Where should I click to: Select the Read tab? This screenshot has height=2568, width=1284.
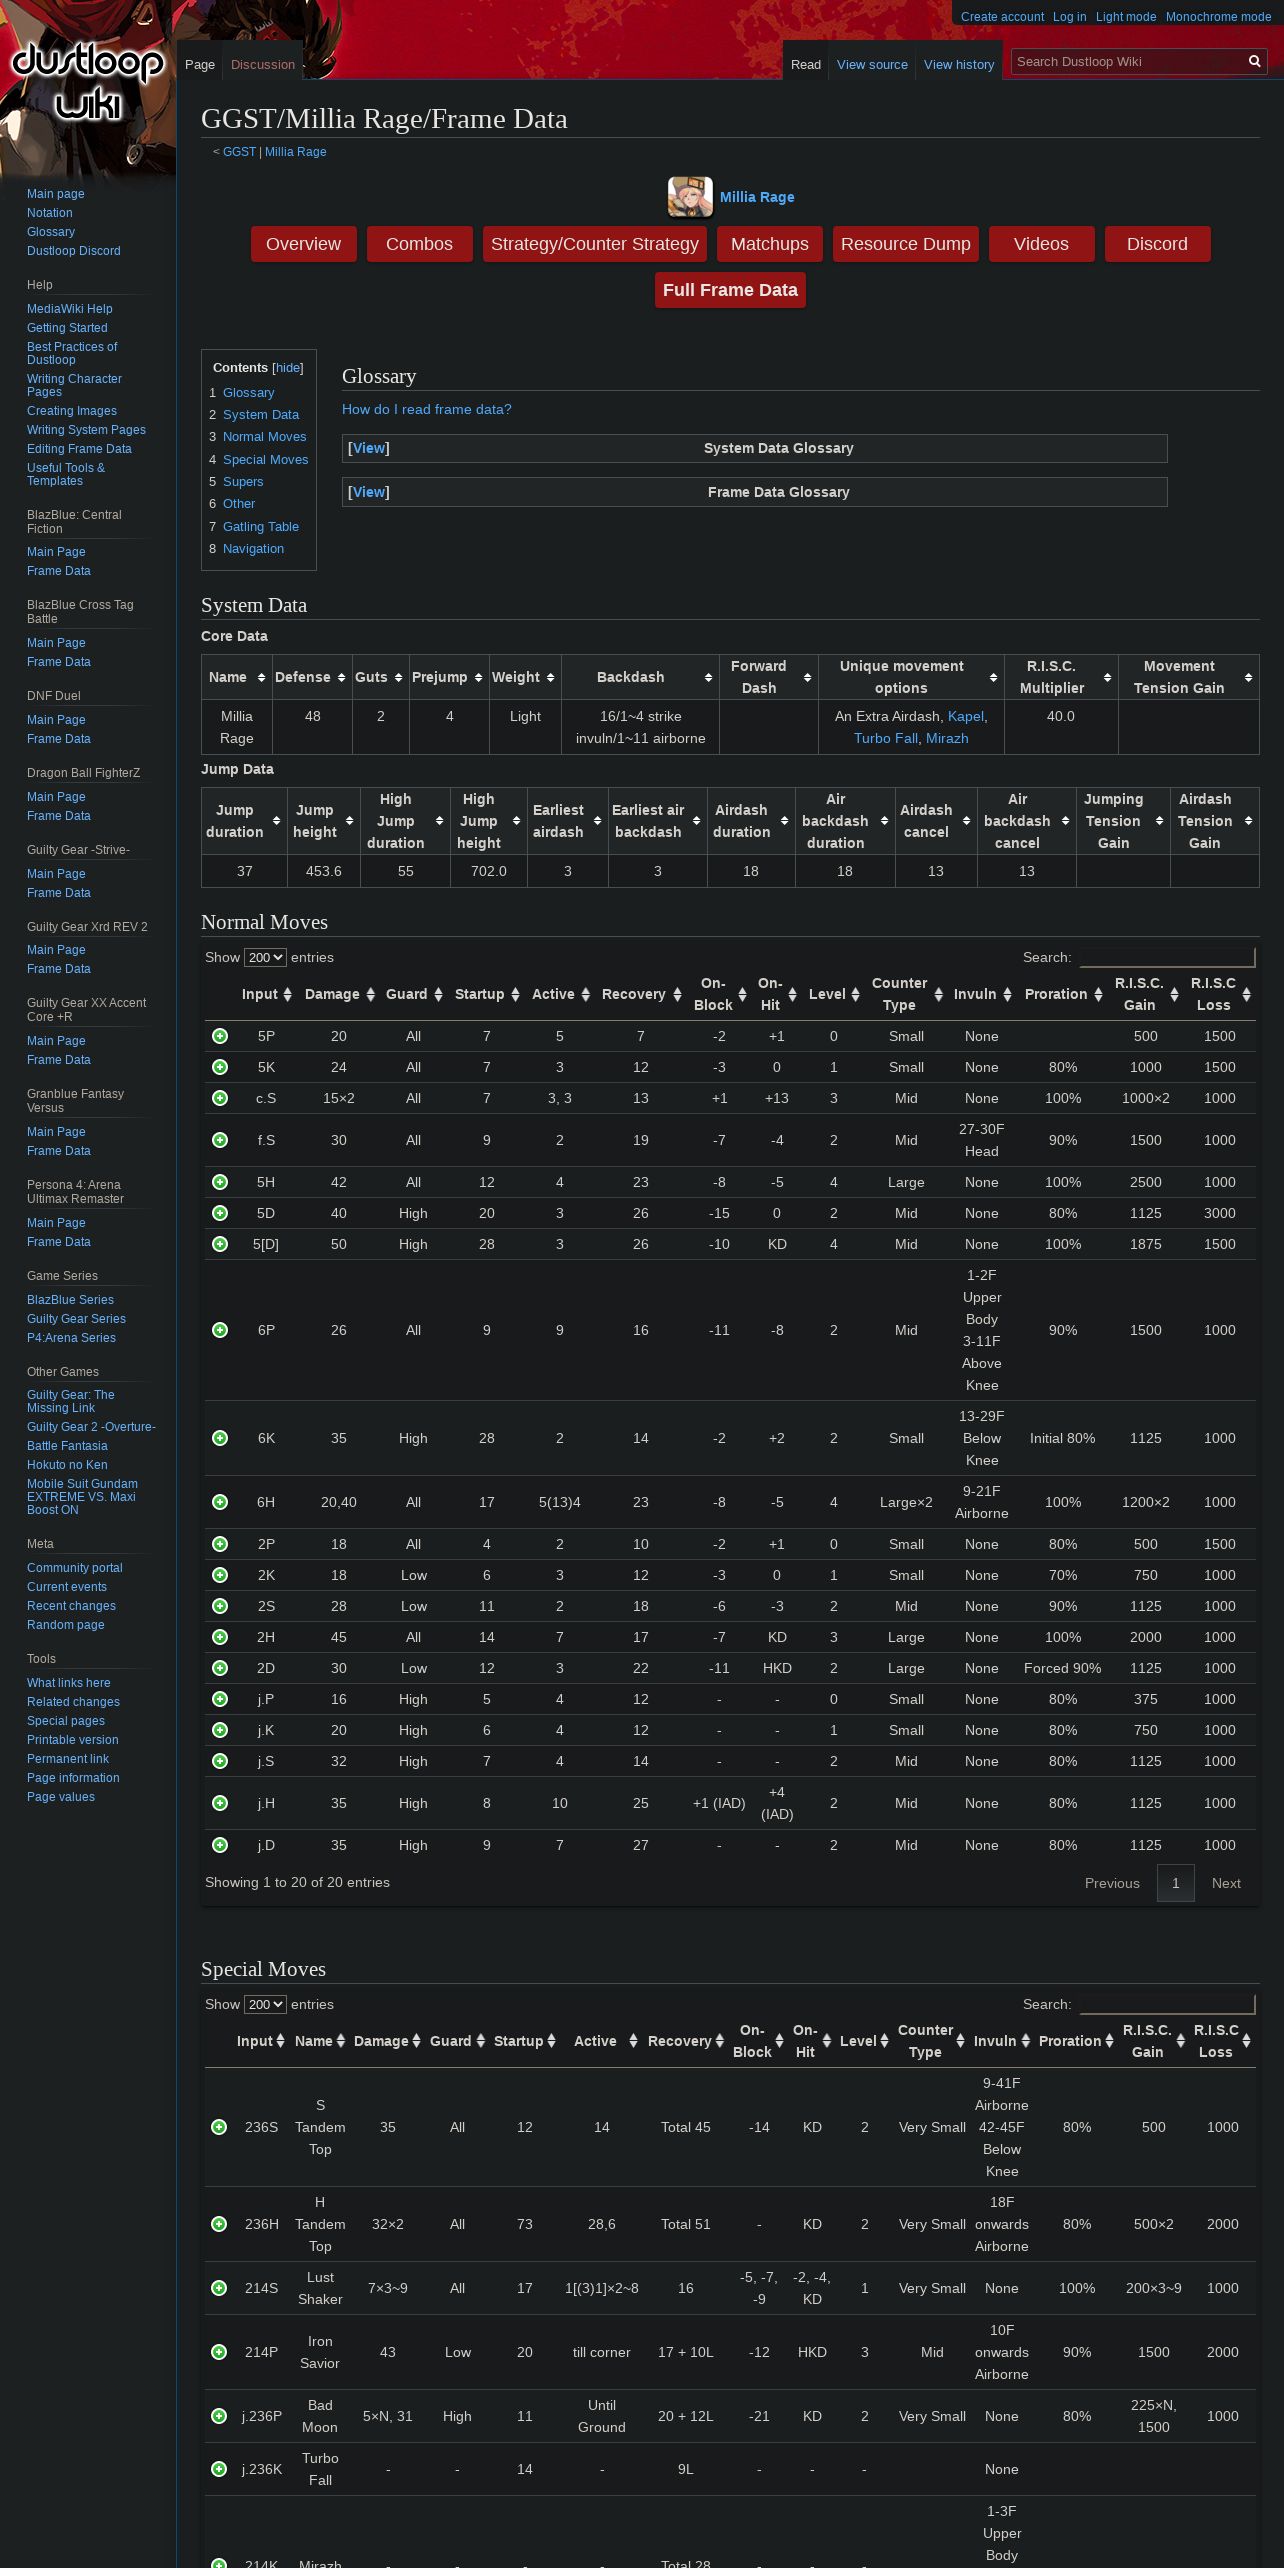click(806, 64)
